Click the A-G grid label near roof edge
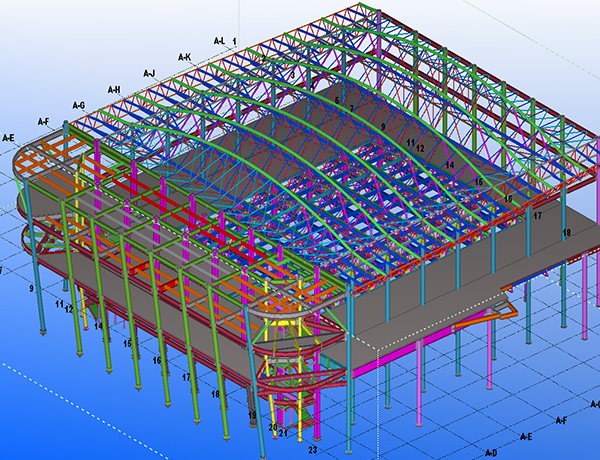600x460 pixels. [78, 105]
